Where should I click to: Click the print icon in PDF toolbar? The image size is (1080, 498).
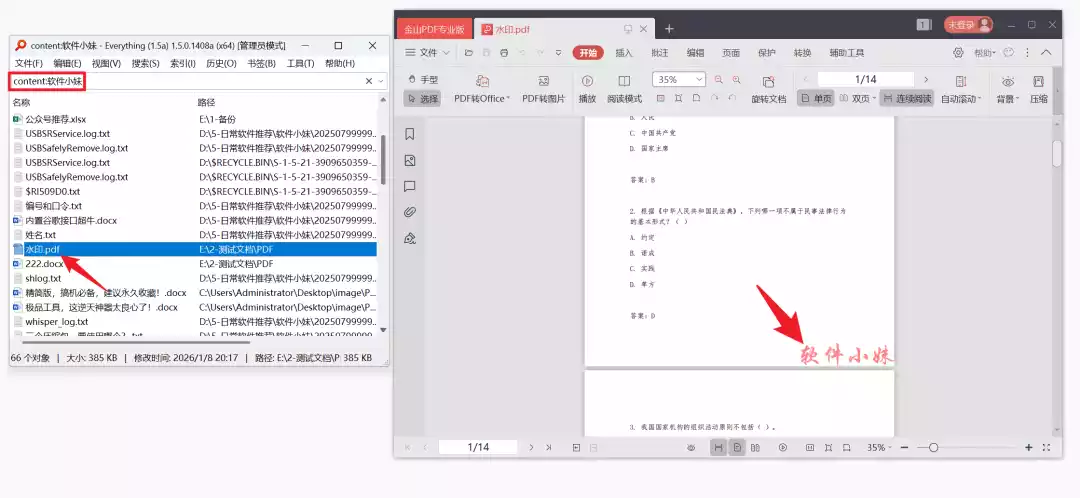click(x=504, y=52)
